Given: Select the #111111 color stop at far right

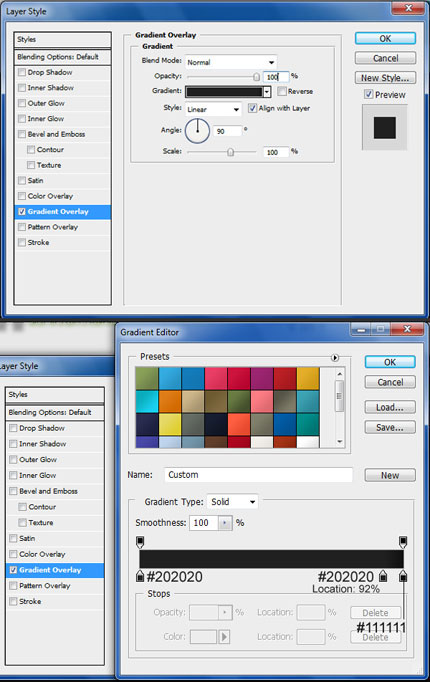Looking at the screenshot, I should point(403,576).
